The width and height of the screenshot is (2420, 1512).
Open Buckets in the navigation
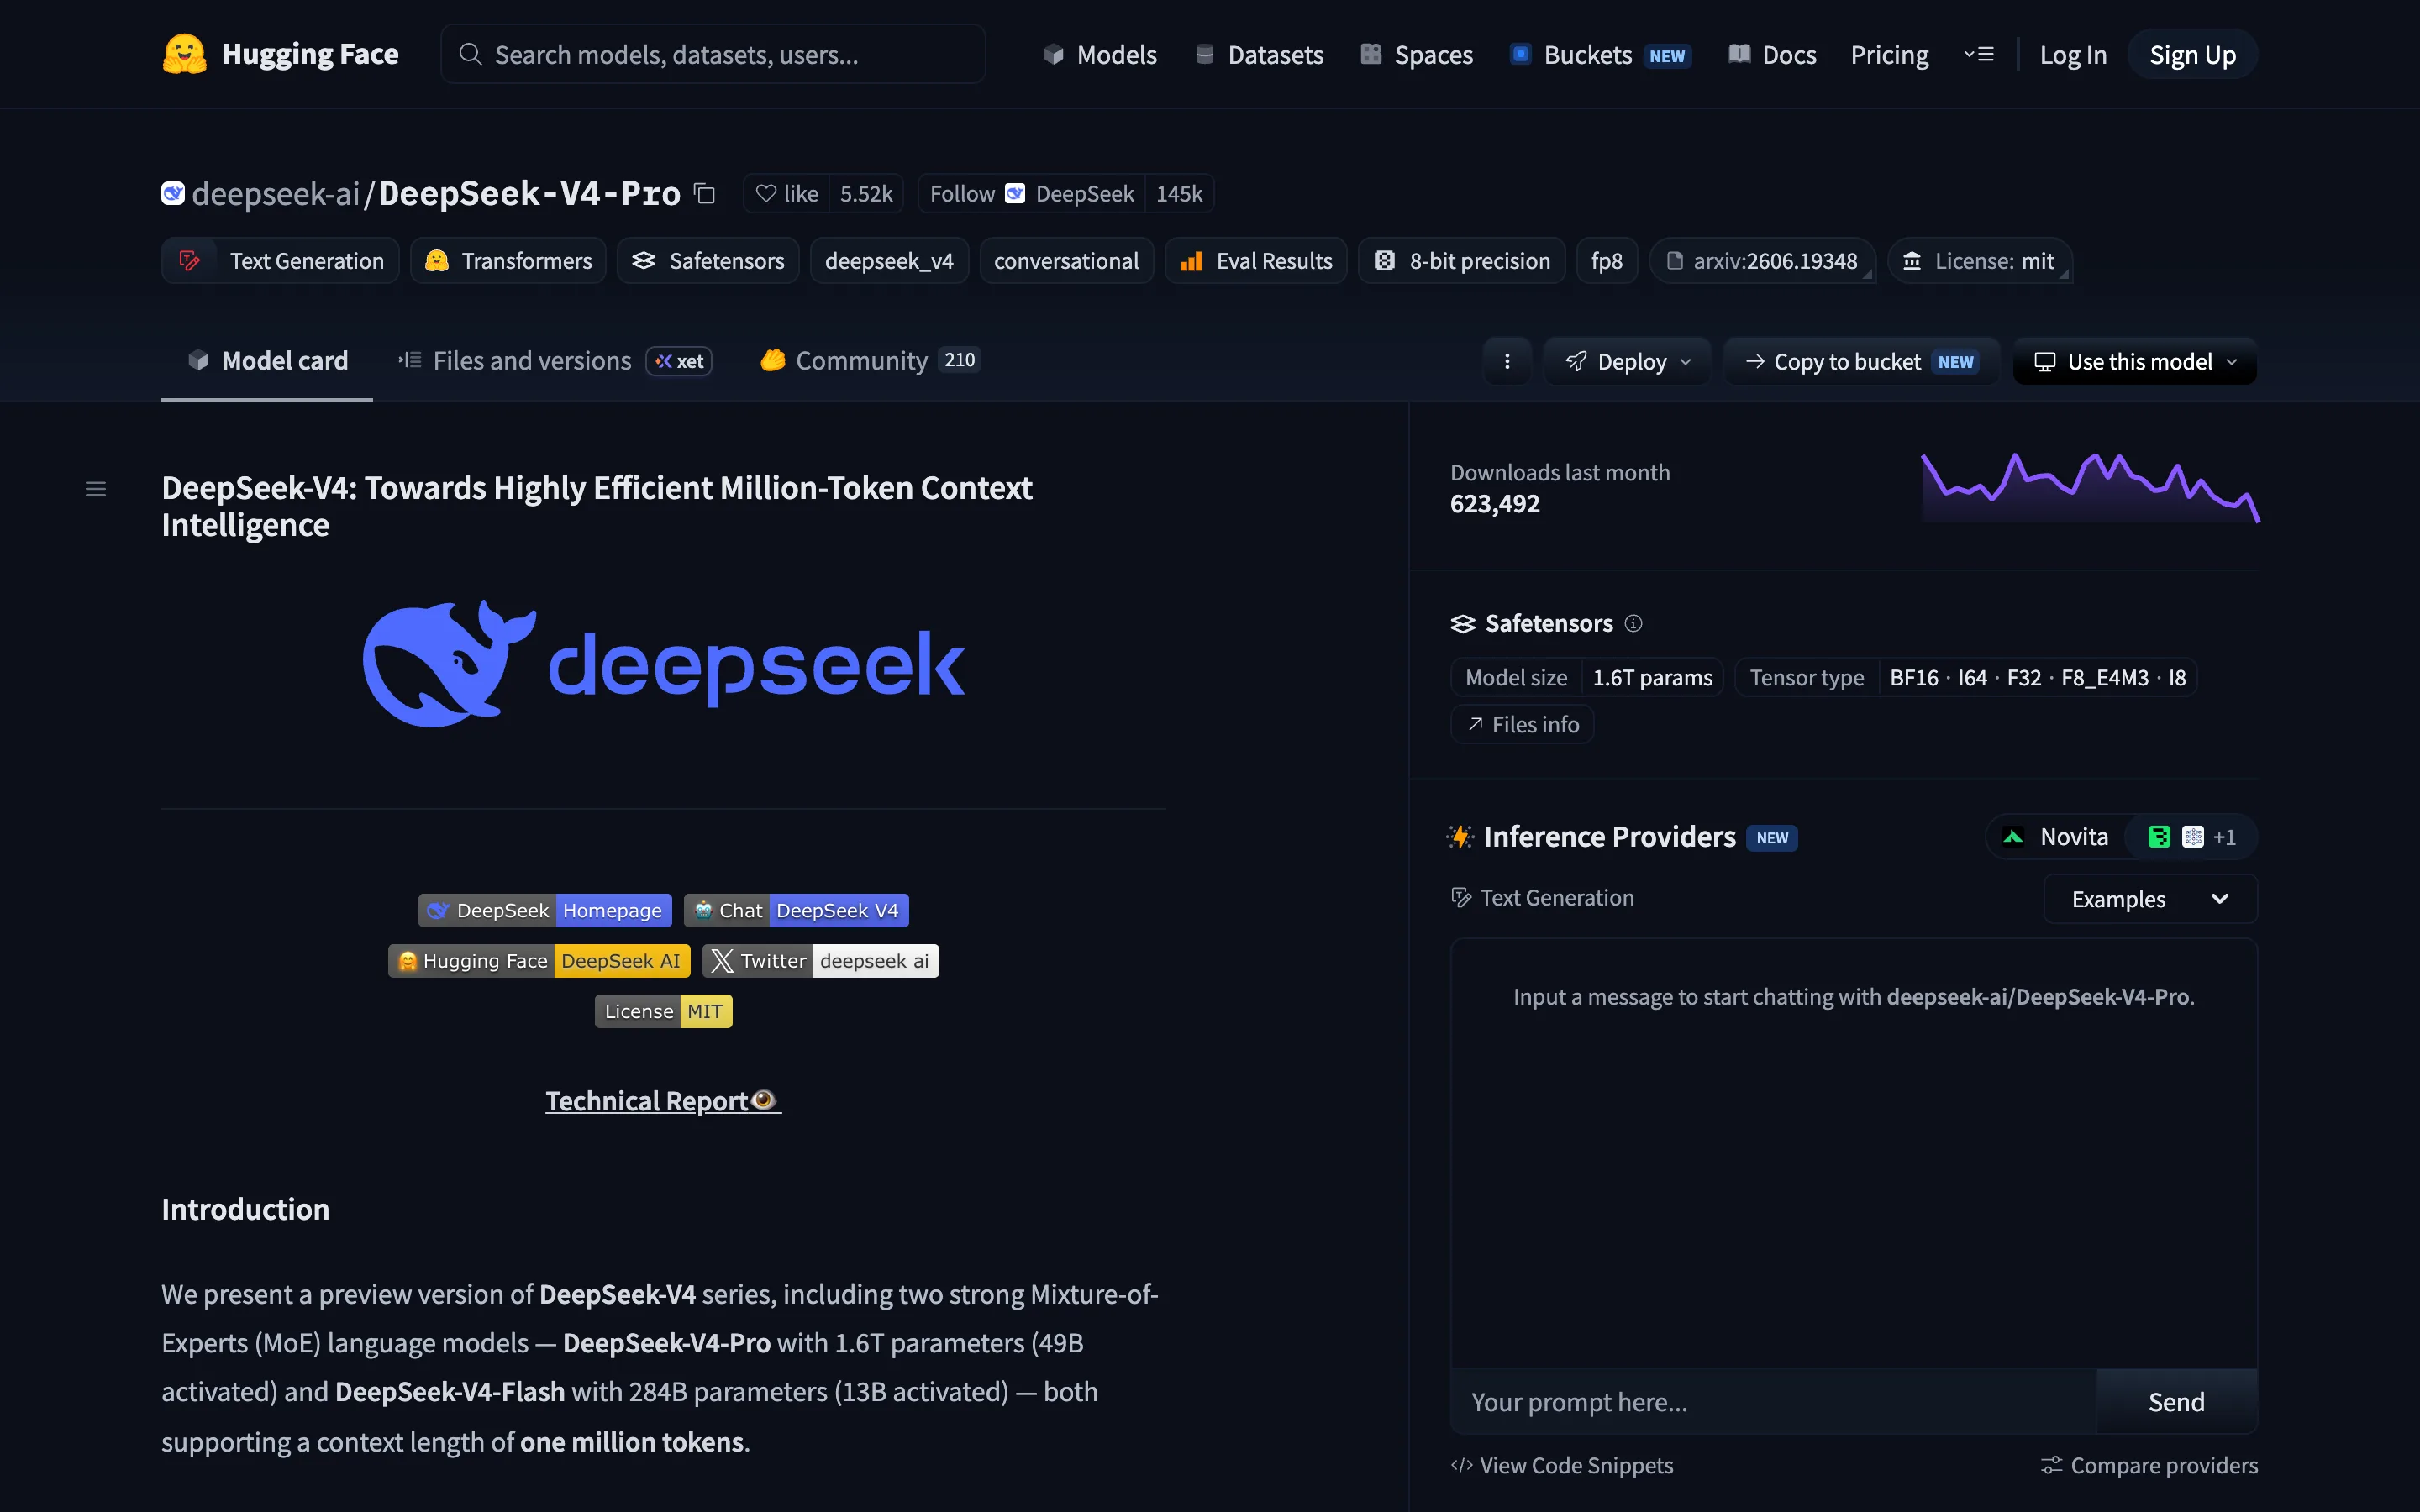tap(1600, 55)
